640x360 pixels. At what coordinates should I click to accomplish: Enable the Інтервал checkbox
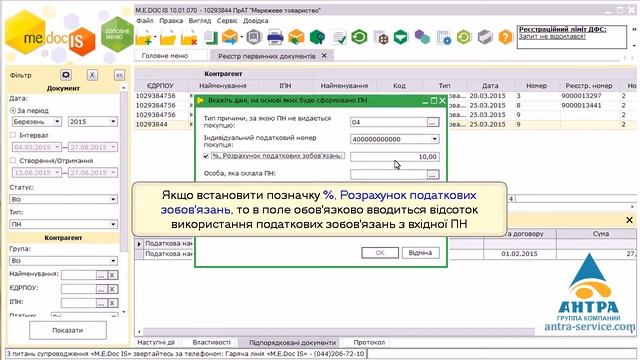(13, 135)
